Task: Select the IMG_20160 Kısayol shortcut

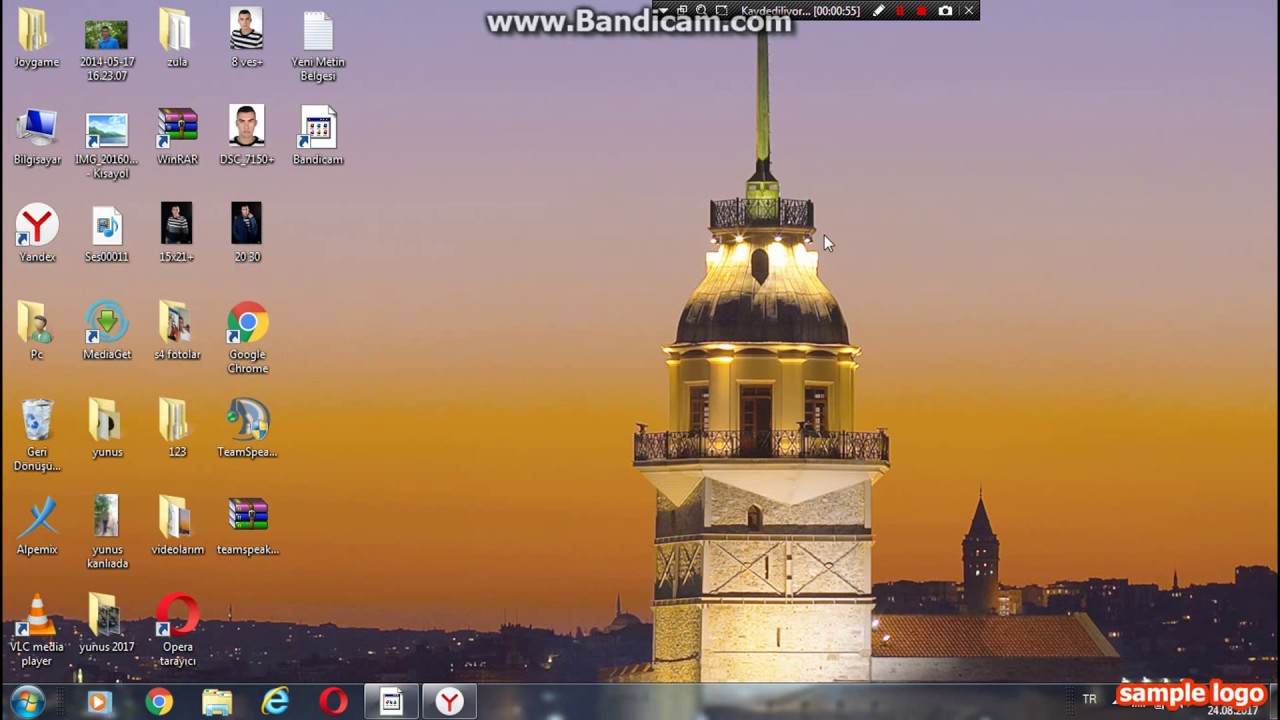Action: (107, 143)
